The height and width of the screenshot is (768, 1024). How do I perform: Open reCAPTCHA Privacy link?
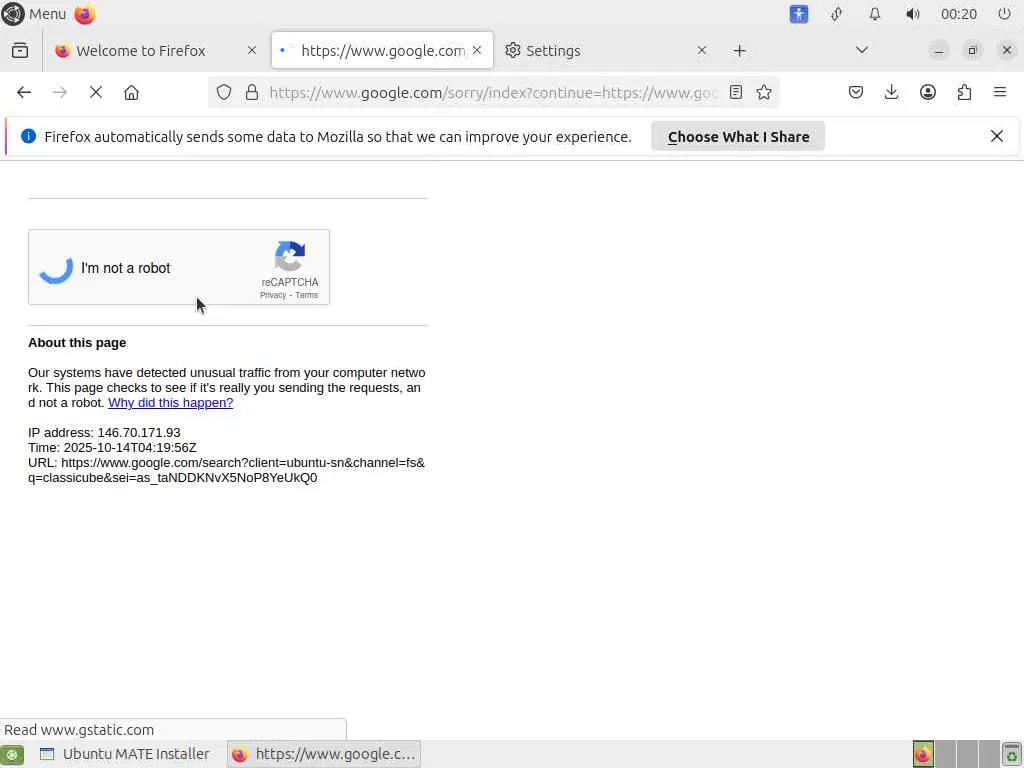coord(273,295)
